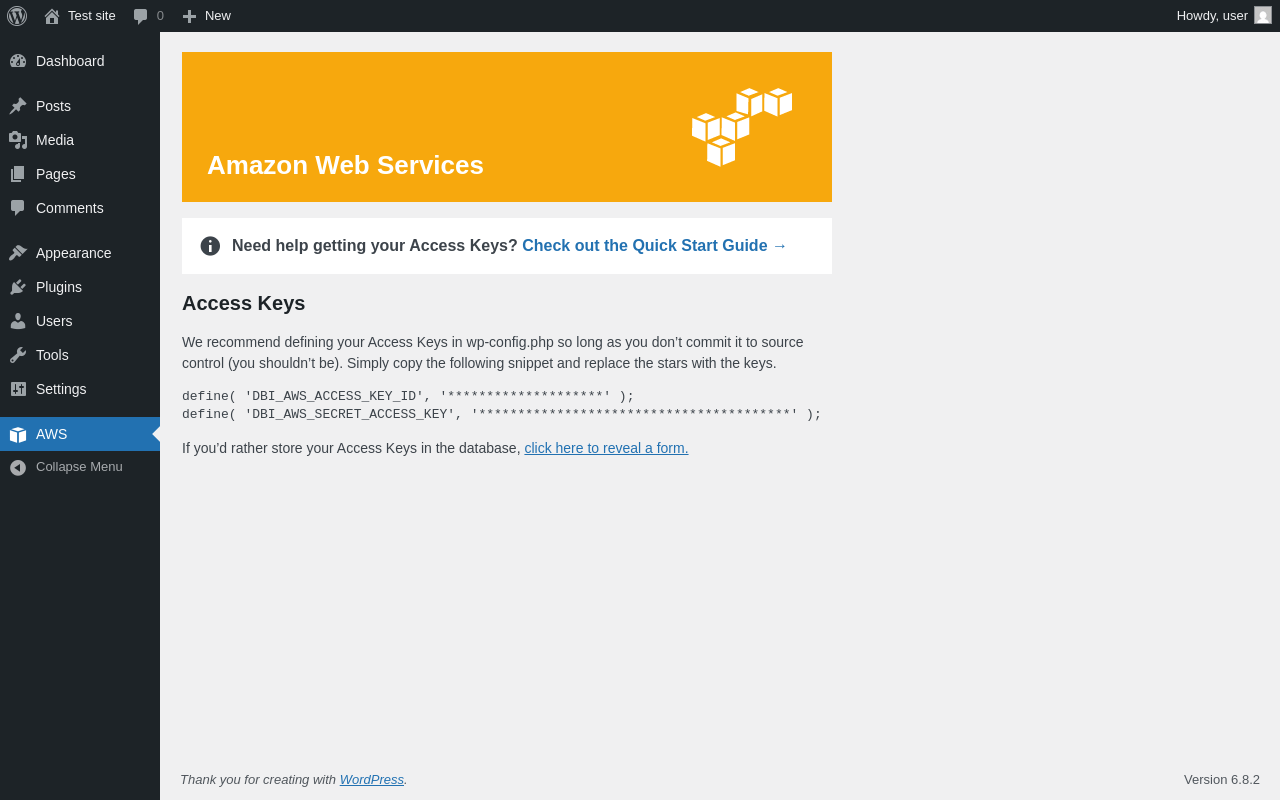Click the plus icon next to New
This screenshot has width=1280, height=800.
tap(189, 16)
